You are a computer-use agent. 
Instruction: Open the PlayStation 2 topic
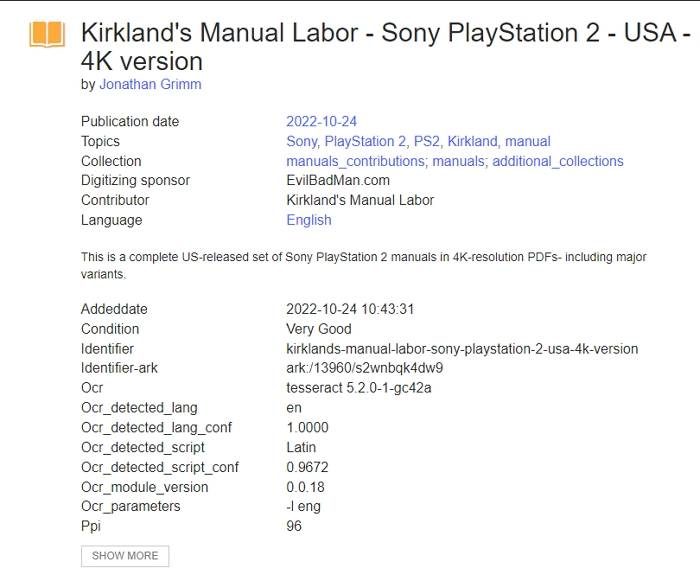365,142
